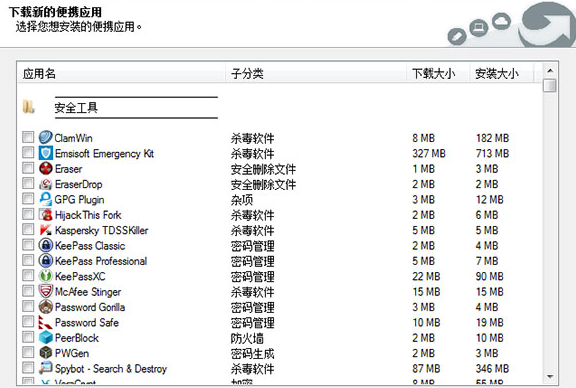This screenshot has width=576, height=388.
Task: Select the Password Gorilla checkbox
Action: pos(28,307)
